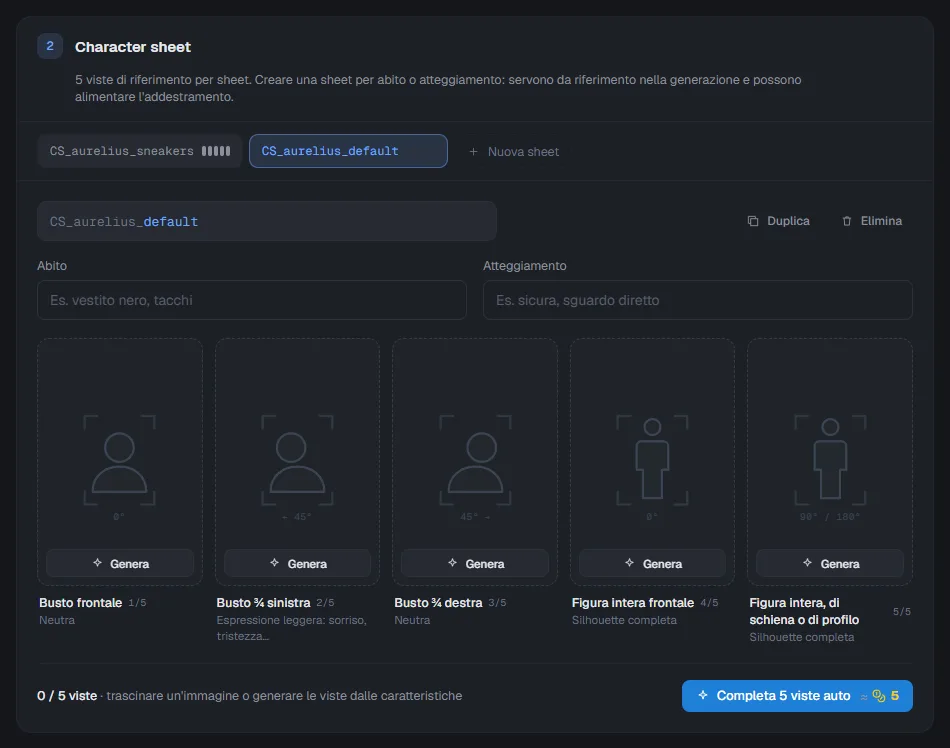Click the Duplica copy icon
Viewport: 950px width, 748px height.
(x=752, y=221)
